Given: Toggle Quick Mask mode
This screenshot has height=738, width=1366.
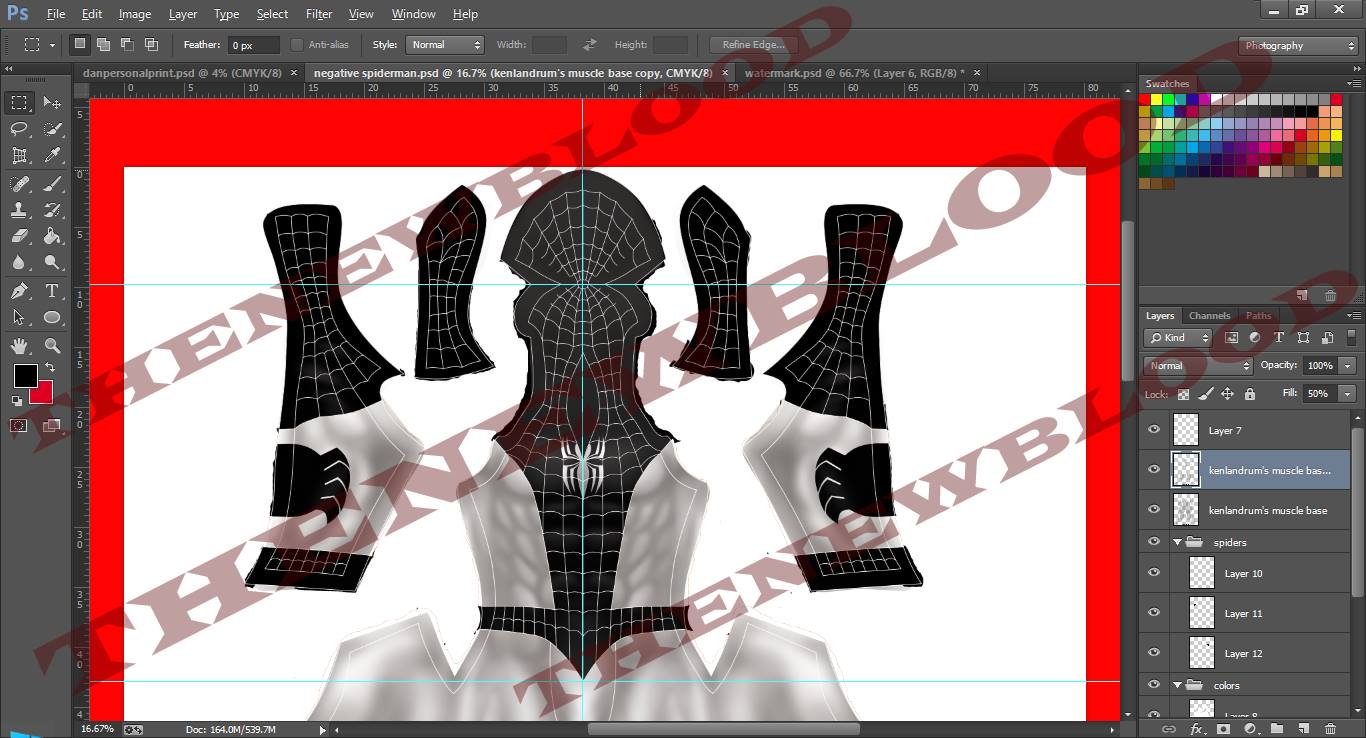Looking at the screenshot, I should [x=19, y=426].
